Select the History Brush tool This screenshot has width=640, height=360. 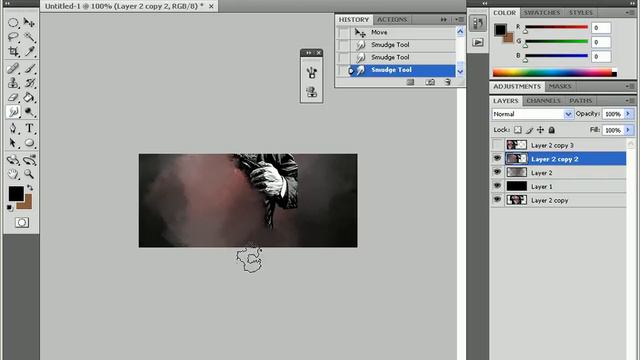click(x=29, y=83)
